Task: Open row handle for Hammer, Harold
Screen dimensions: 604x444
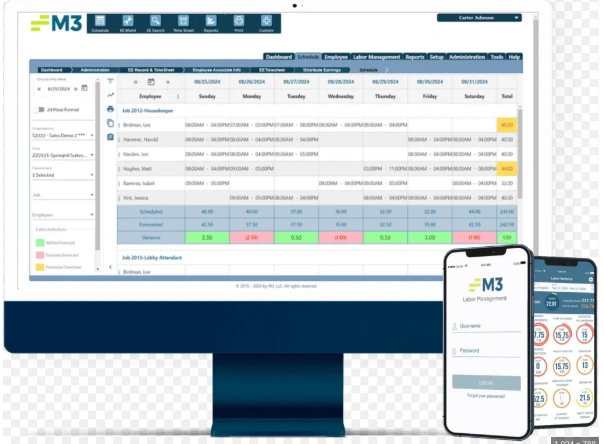Action: click(x=119, y=140)
